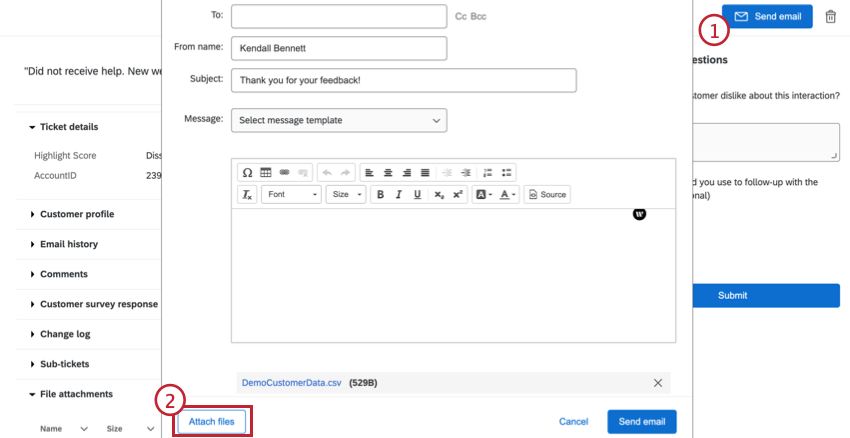Image resolution: width=850 pixels, height=438 pixels.
Task: Delete the ticket with the trash icon
Action: click(x=830, y=17)
